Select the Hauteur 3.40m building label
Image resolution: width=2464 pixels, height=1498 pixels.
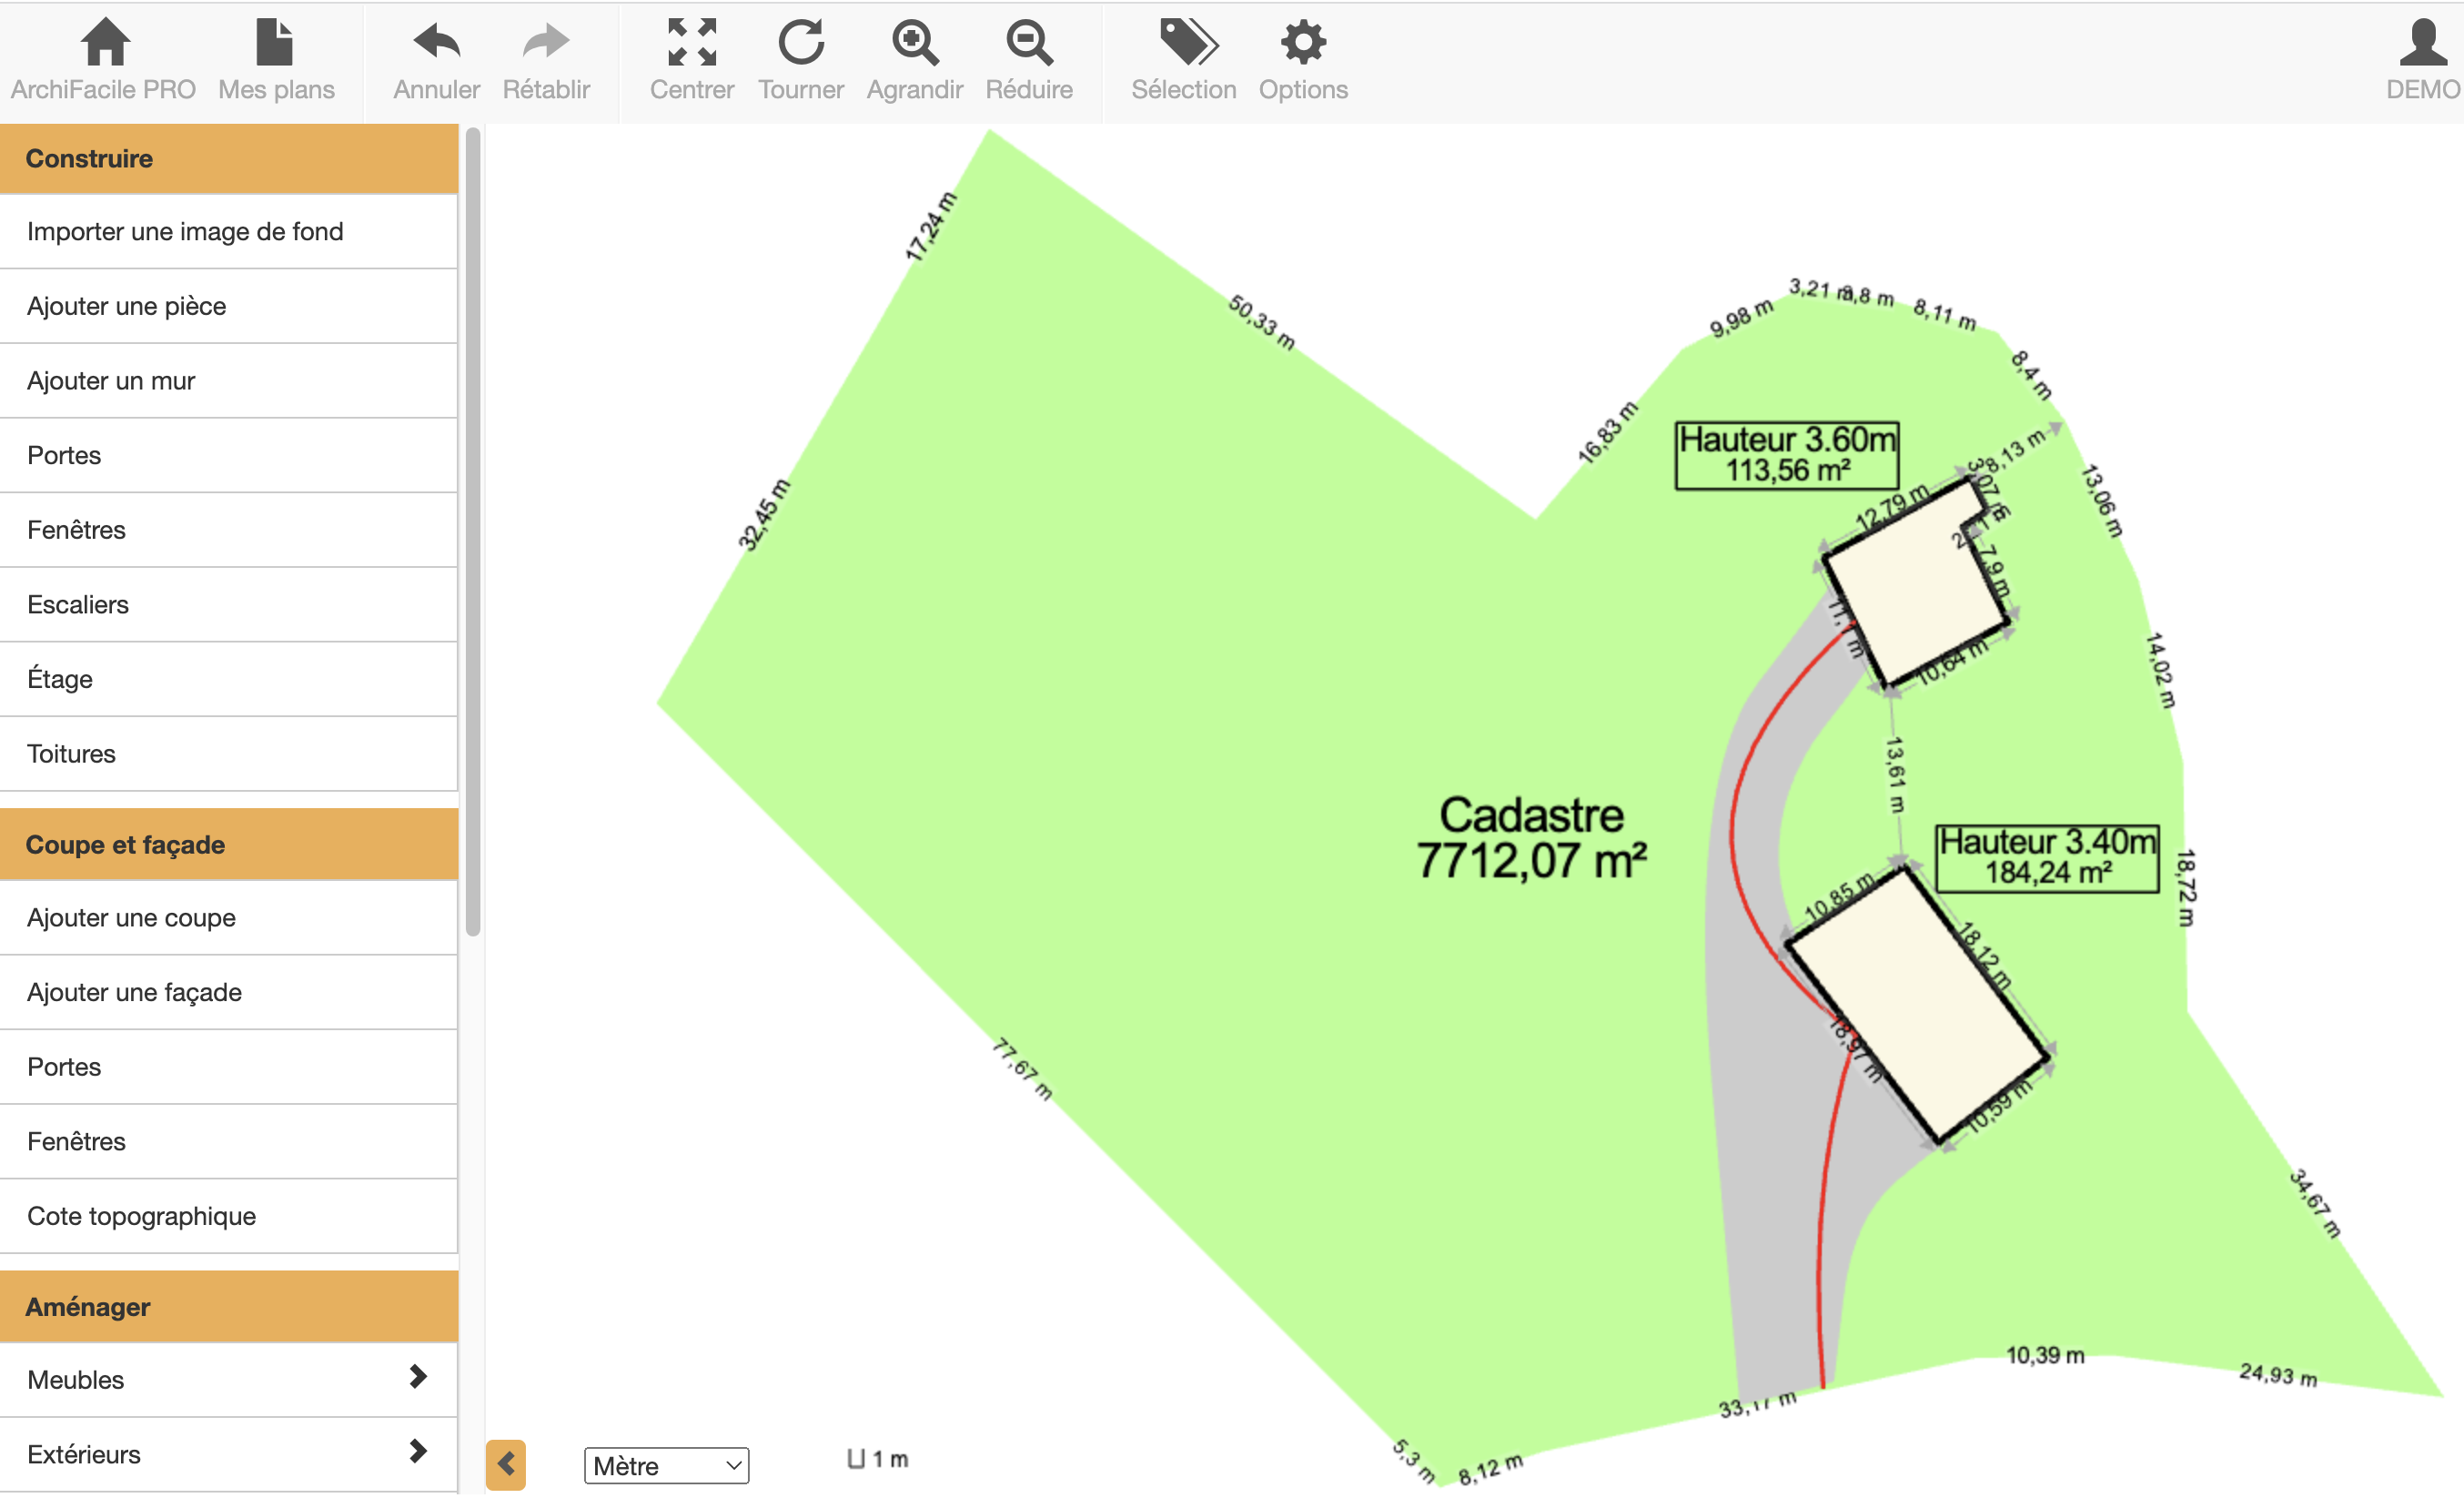(x=2047, y=858)
